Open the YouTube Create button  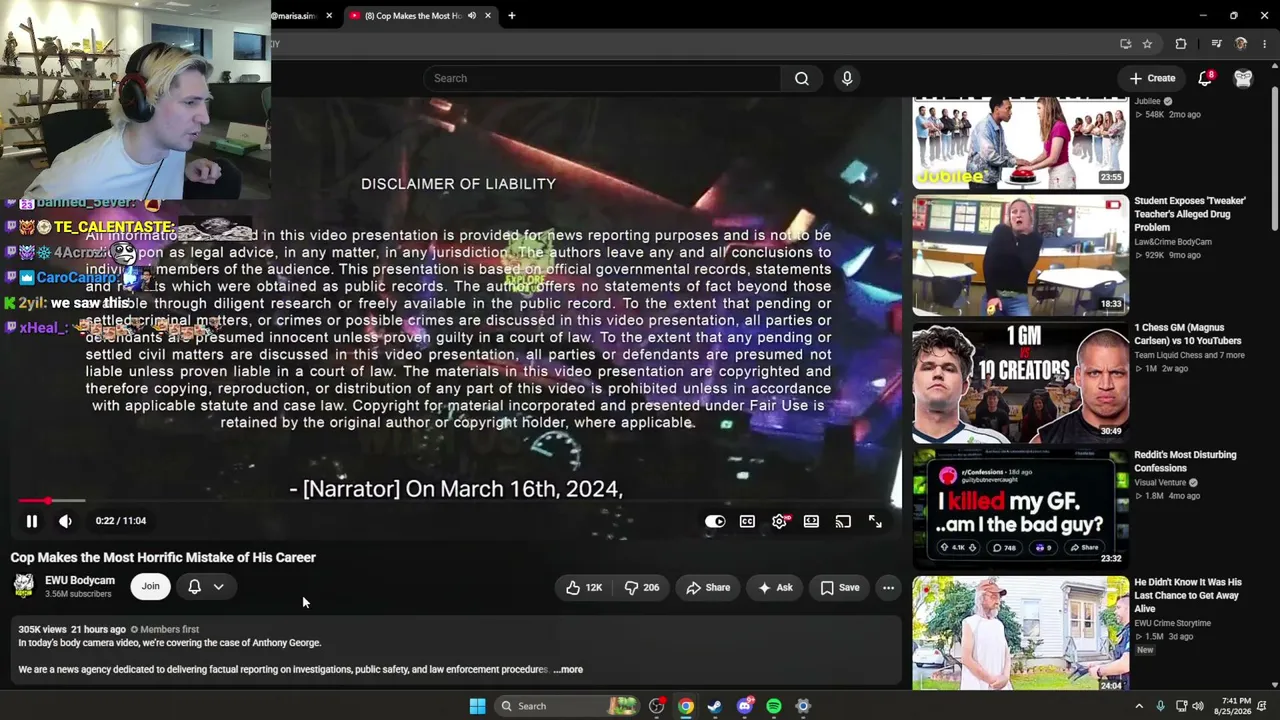click(1152, 78)
